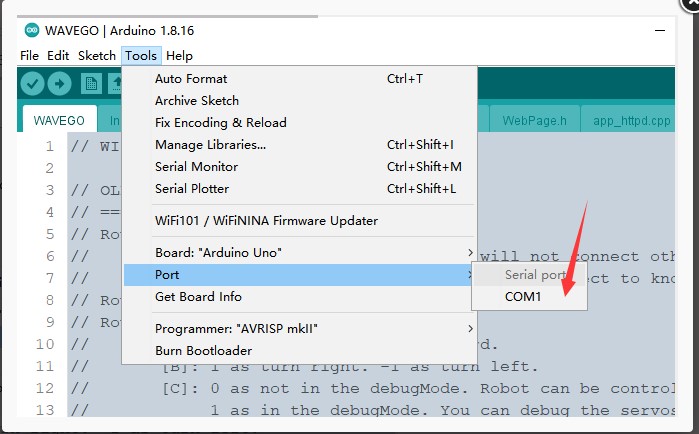Choose Auto Format from Tools menu

pos(300,79)
